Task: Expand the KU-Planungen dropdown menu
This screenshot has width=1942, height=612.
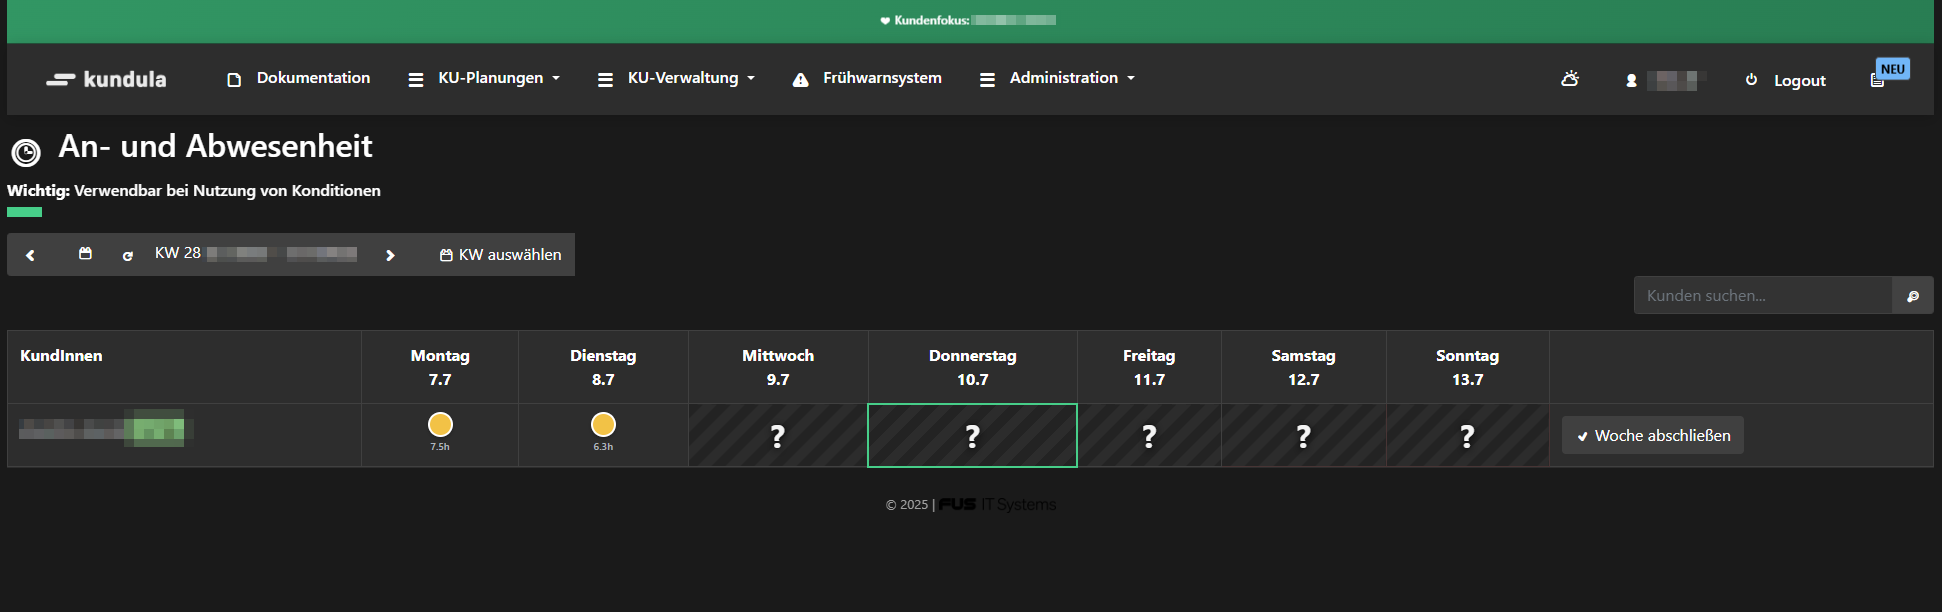Action: [498, 78]
